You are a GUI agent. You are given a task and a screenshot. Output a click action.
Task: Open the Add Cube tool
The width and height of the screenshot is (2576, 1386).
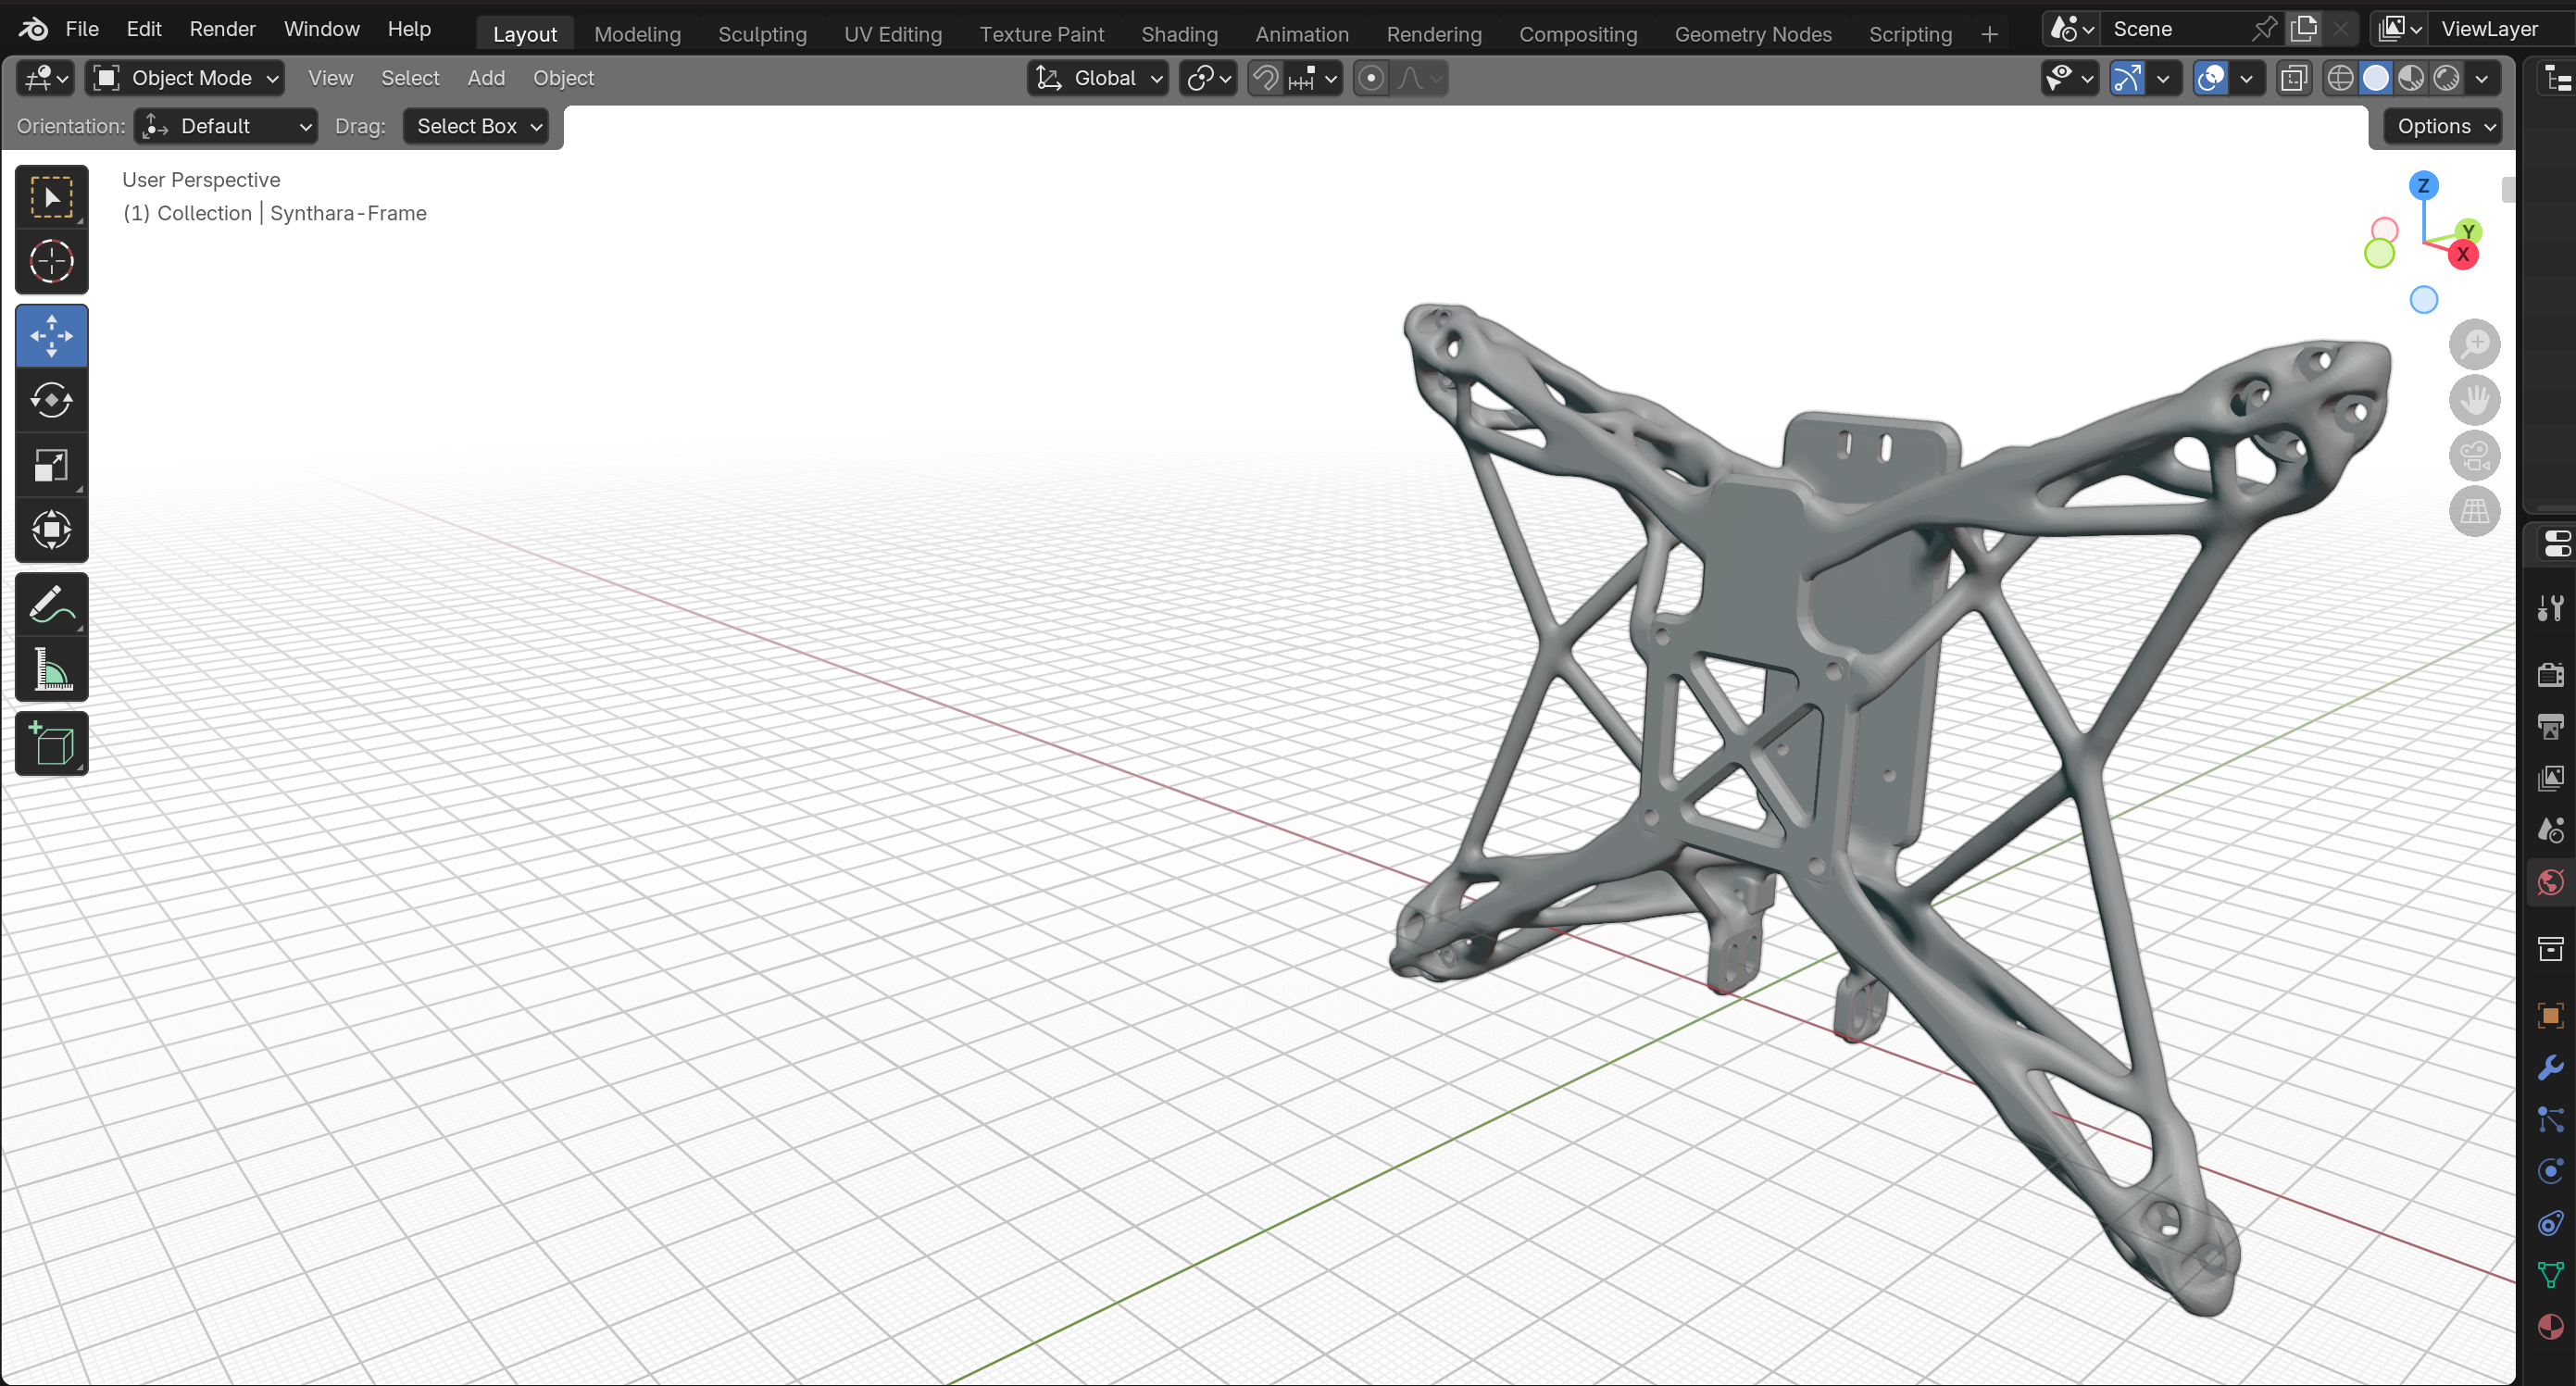click(x=51, y=743)
